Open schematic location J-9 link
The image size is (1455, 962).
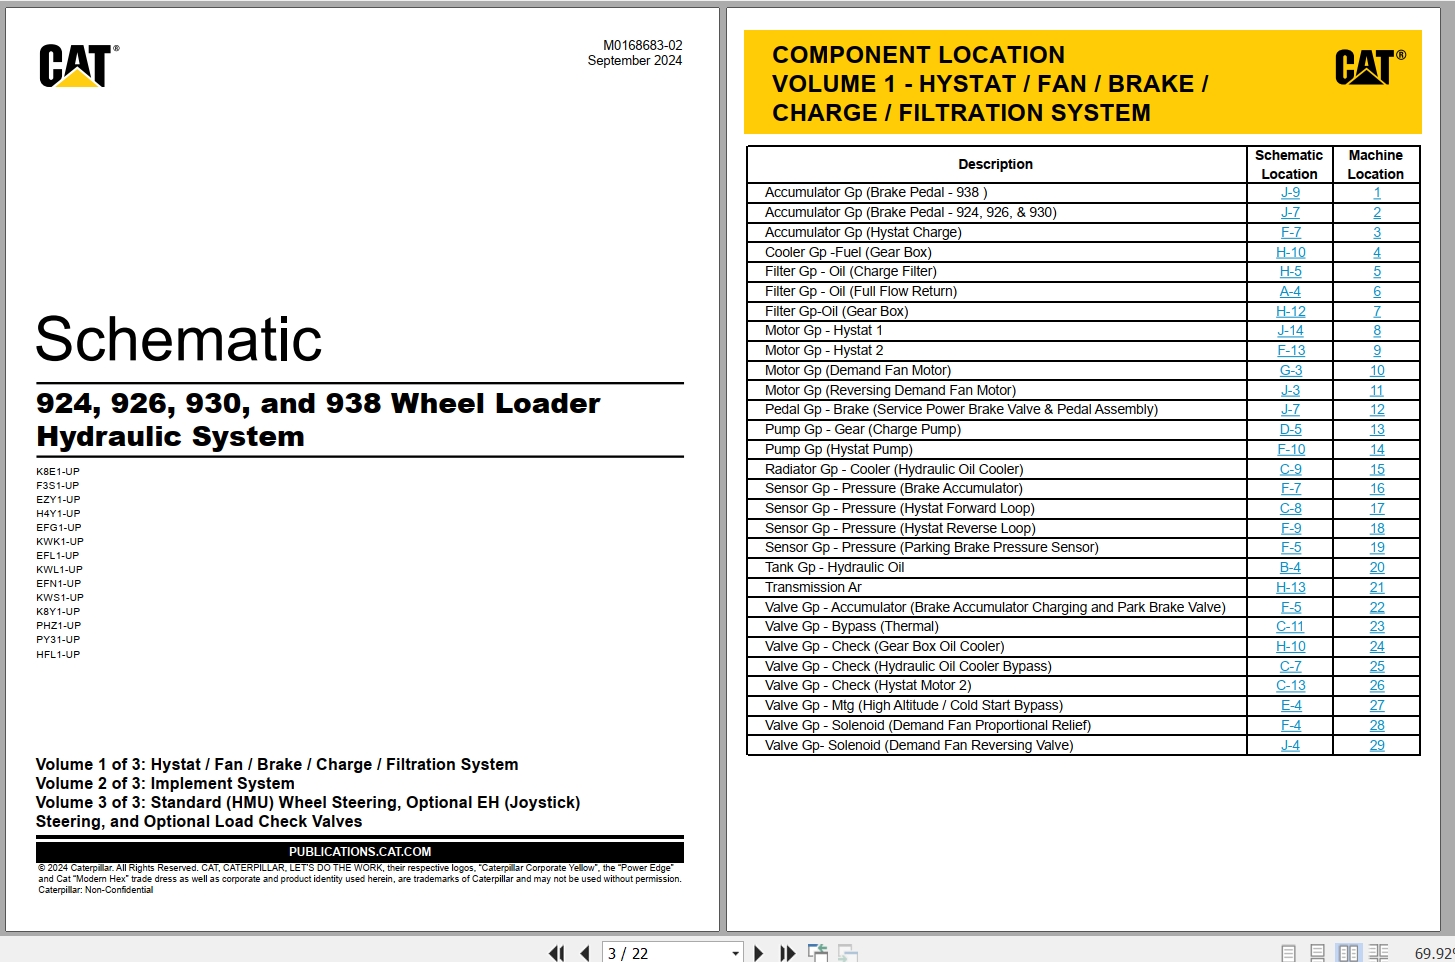click(1290, 192)
